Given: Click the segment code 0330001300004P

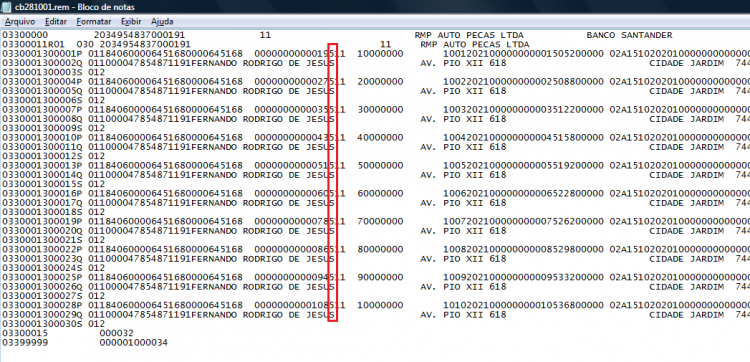Looking at the screenshot, I should click(x=43, y=82).
